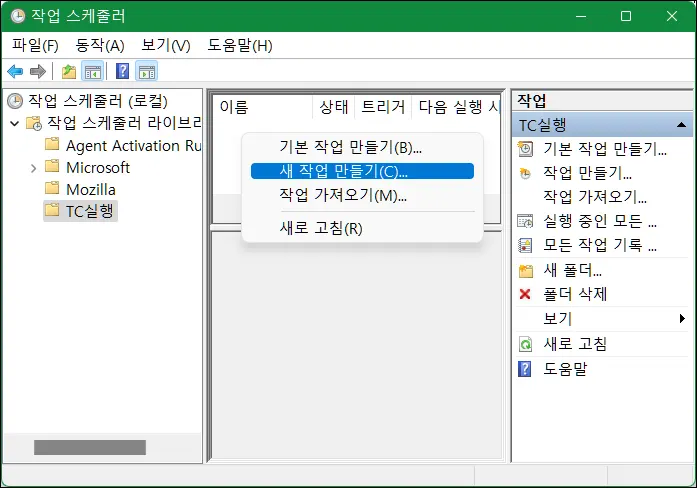
Task: Open the 보기(V) menu
Action: (x=166, y=45)
